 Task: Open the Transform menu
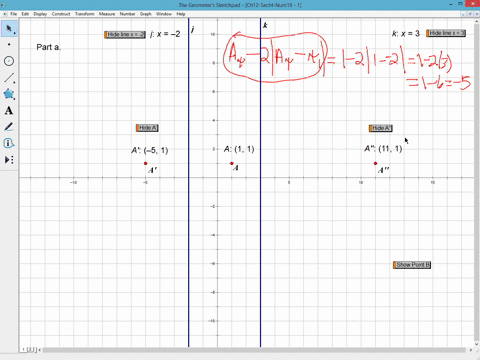(85, 14)
